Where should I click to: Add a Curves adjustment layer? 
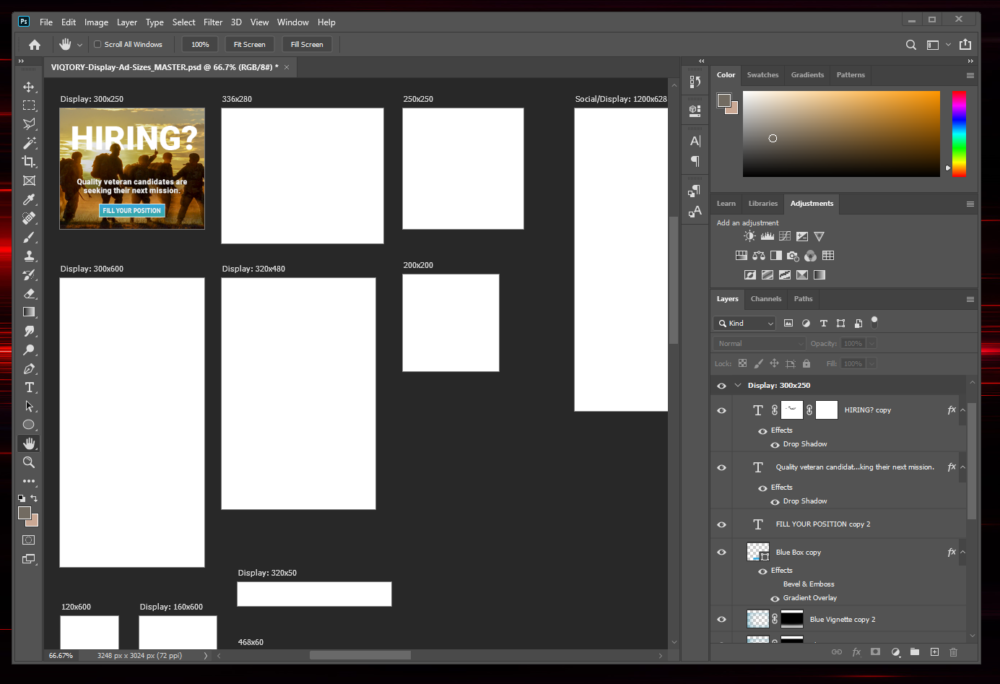(785, 236)
